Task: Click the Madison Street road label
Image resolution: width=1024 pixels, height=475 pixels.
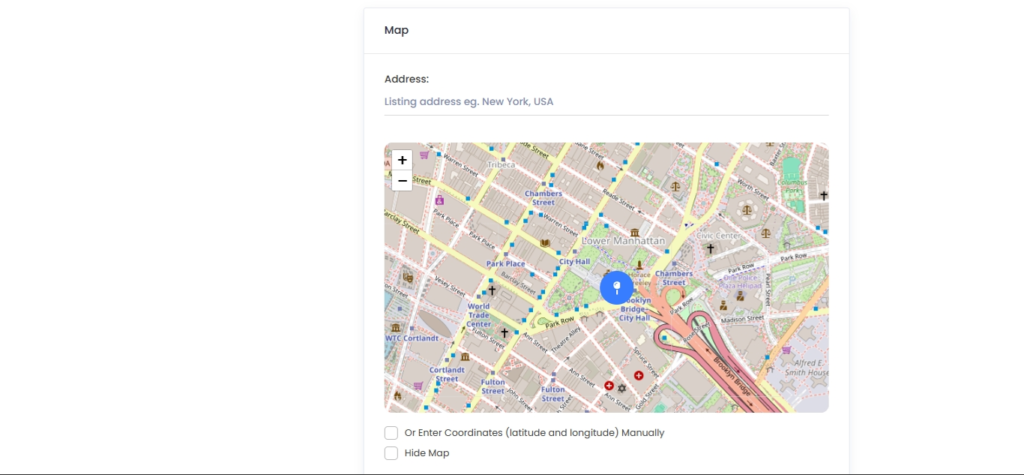Action: click(741, 319)
